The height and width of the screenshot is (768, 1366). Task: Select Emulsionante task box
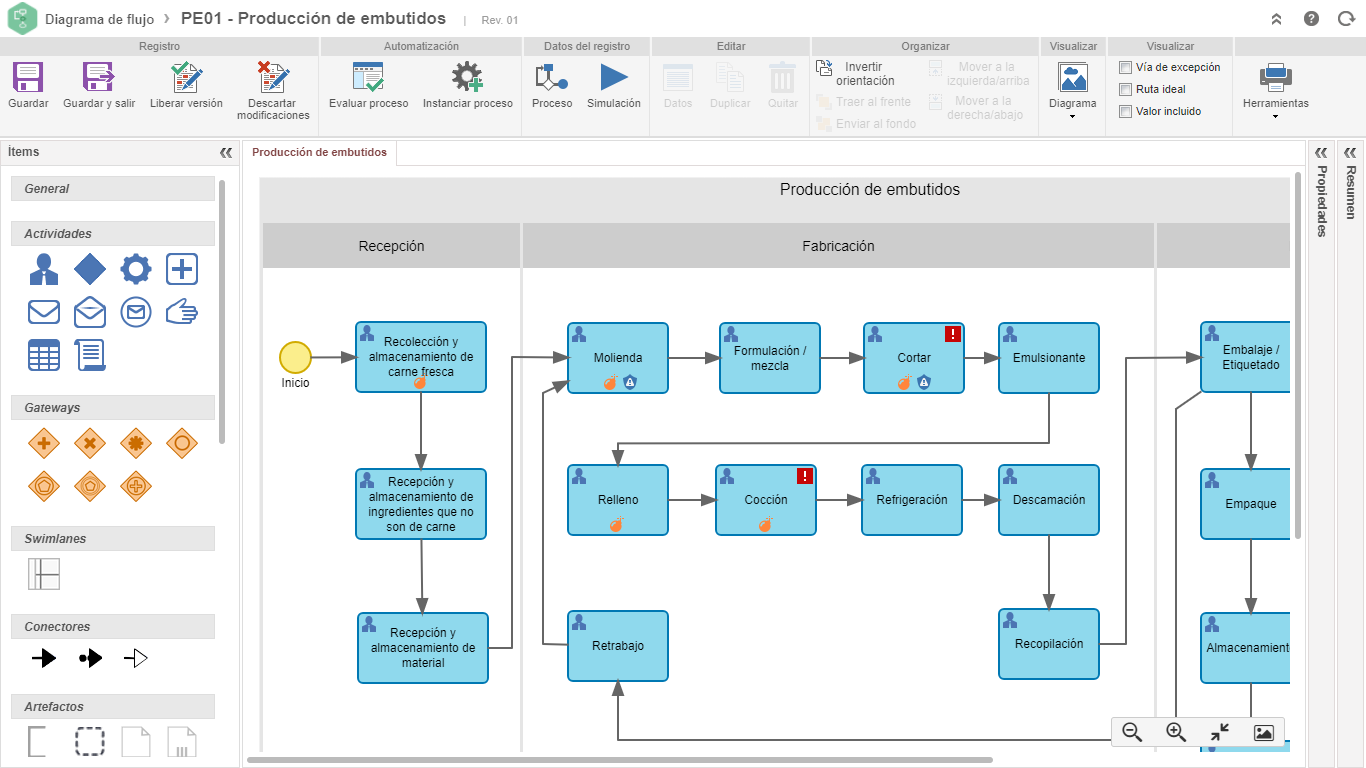[1049, 358]
